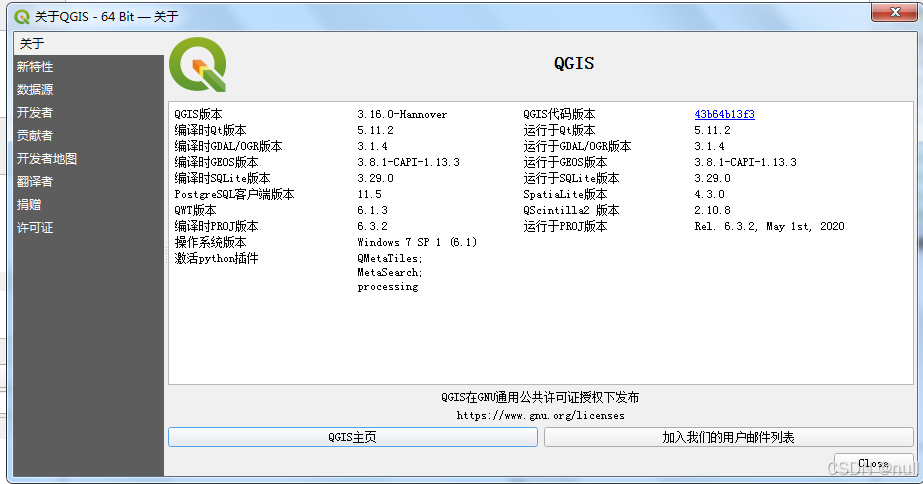Switch to the 翻译者 tab

[88, 181]
